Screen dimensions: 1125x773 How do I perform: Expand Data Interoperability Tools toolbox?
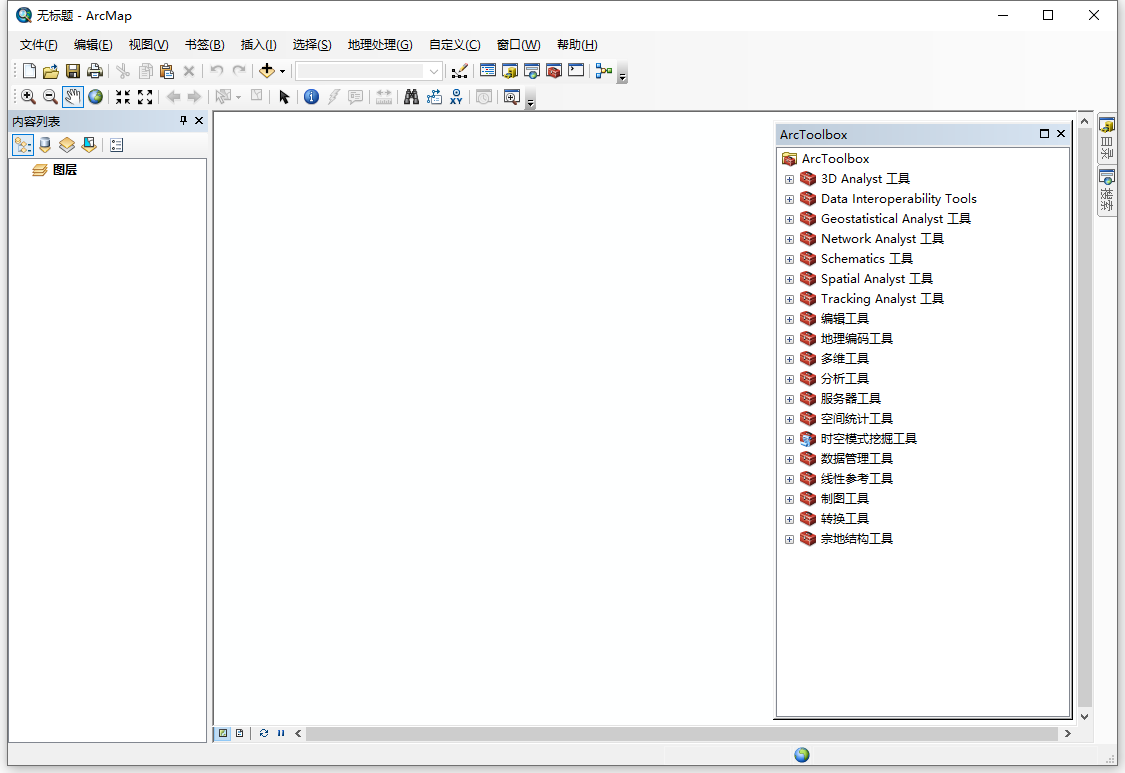[789, 200]
